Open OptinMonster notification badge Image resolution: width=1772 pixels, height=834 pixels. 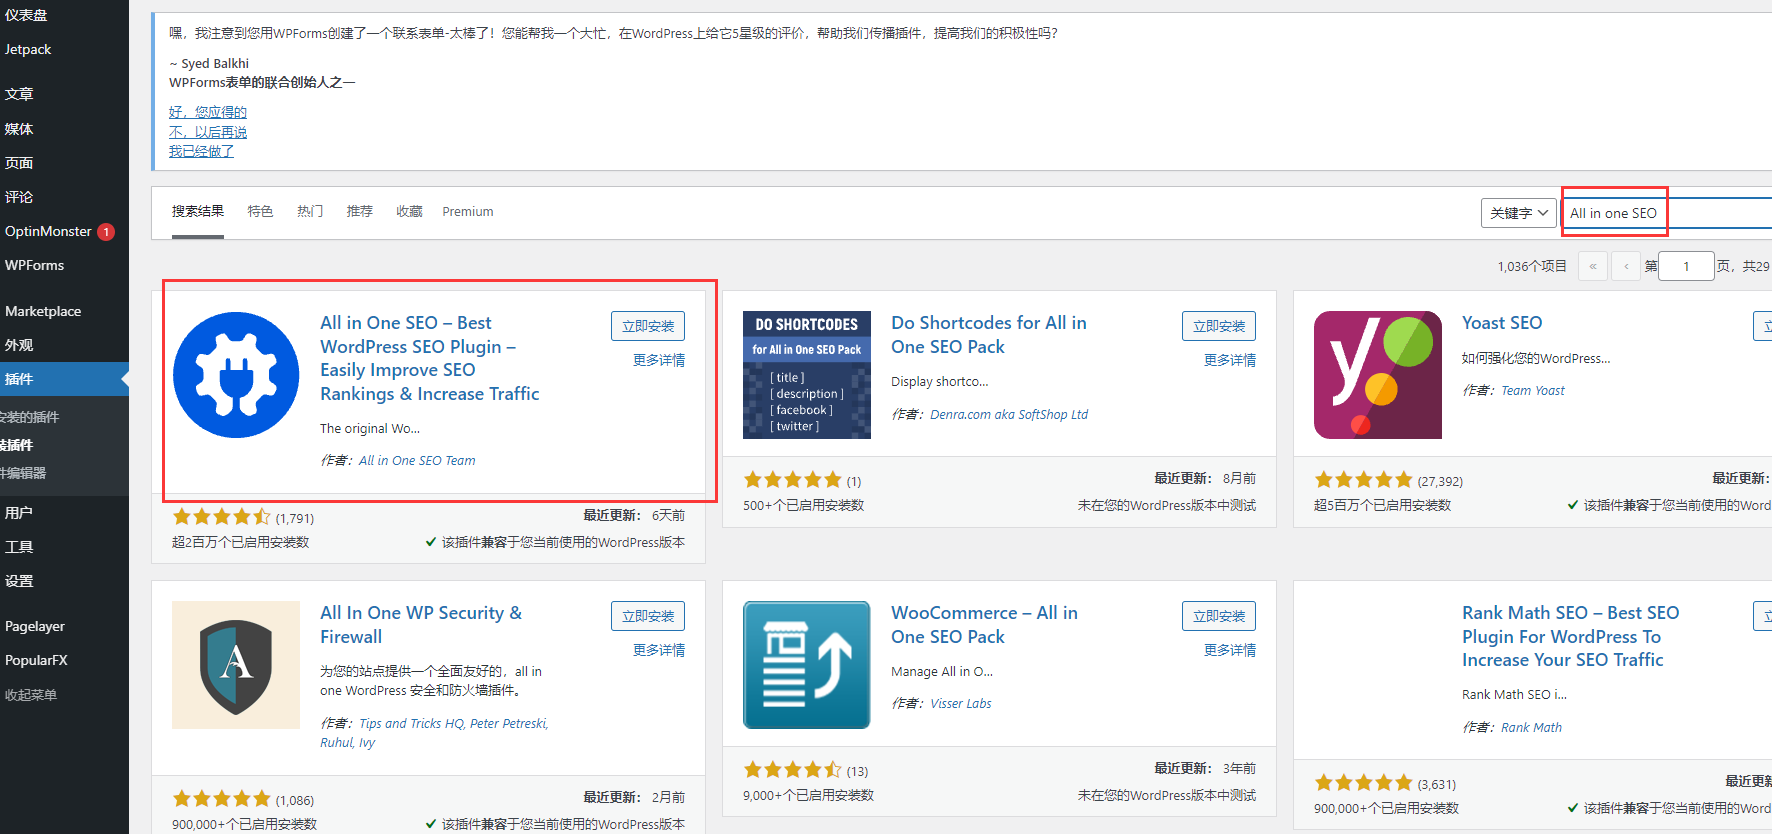coord(106,232)
